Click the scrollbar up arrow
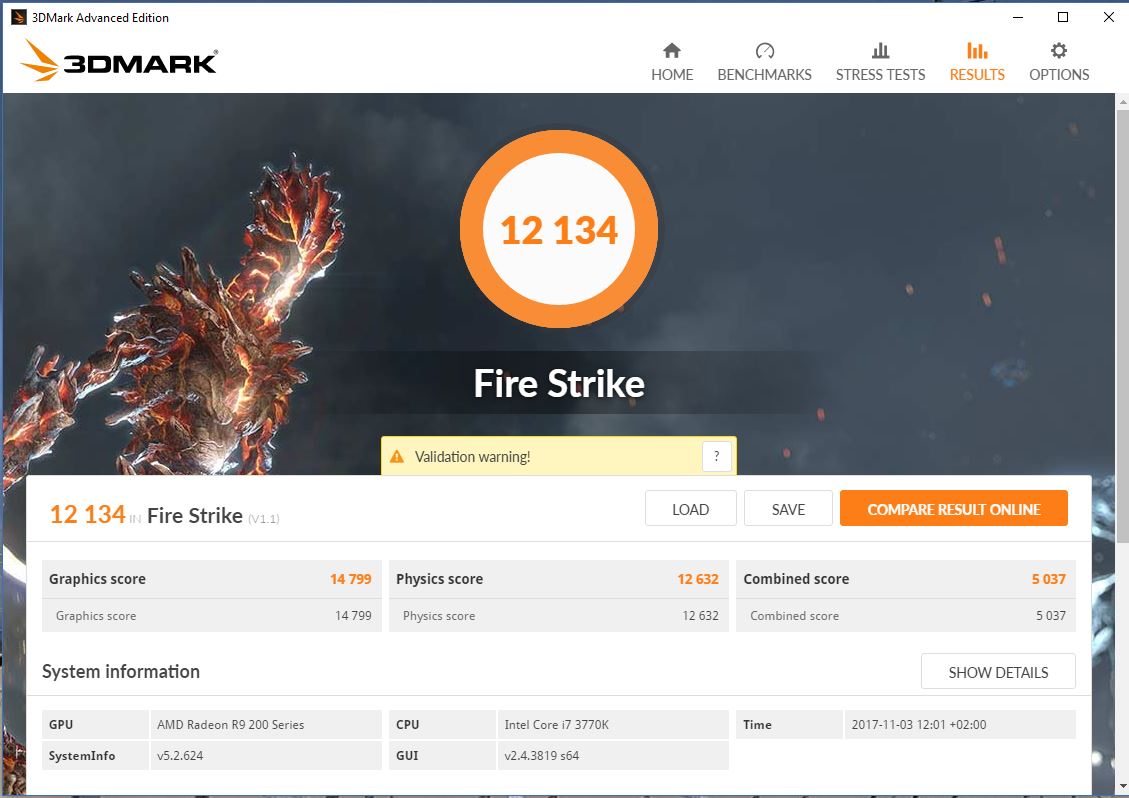Screen dimensions: 1129x798 tap(1123, 103)
